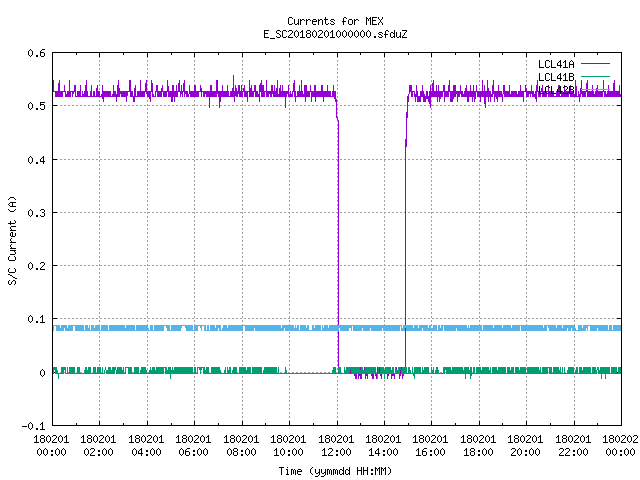
Task: Click the y-axis tick value 0.3
Action: point(36,213)
